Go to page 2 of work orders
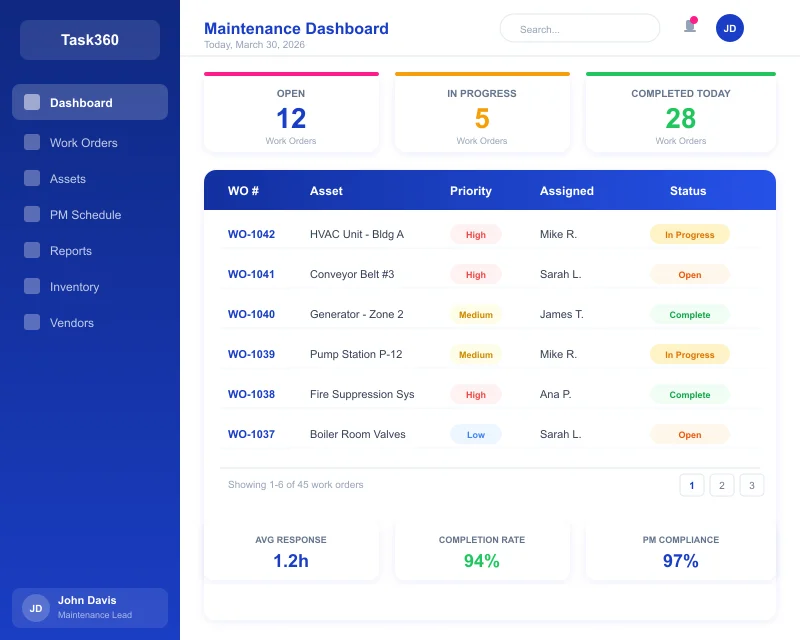The width and height of the screenshot is (800, 640). 722,485
